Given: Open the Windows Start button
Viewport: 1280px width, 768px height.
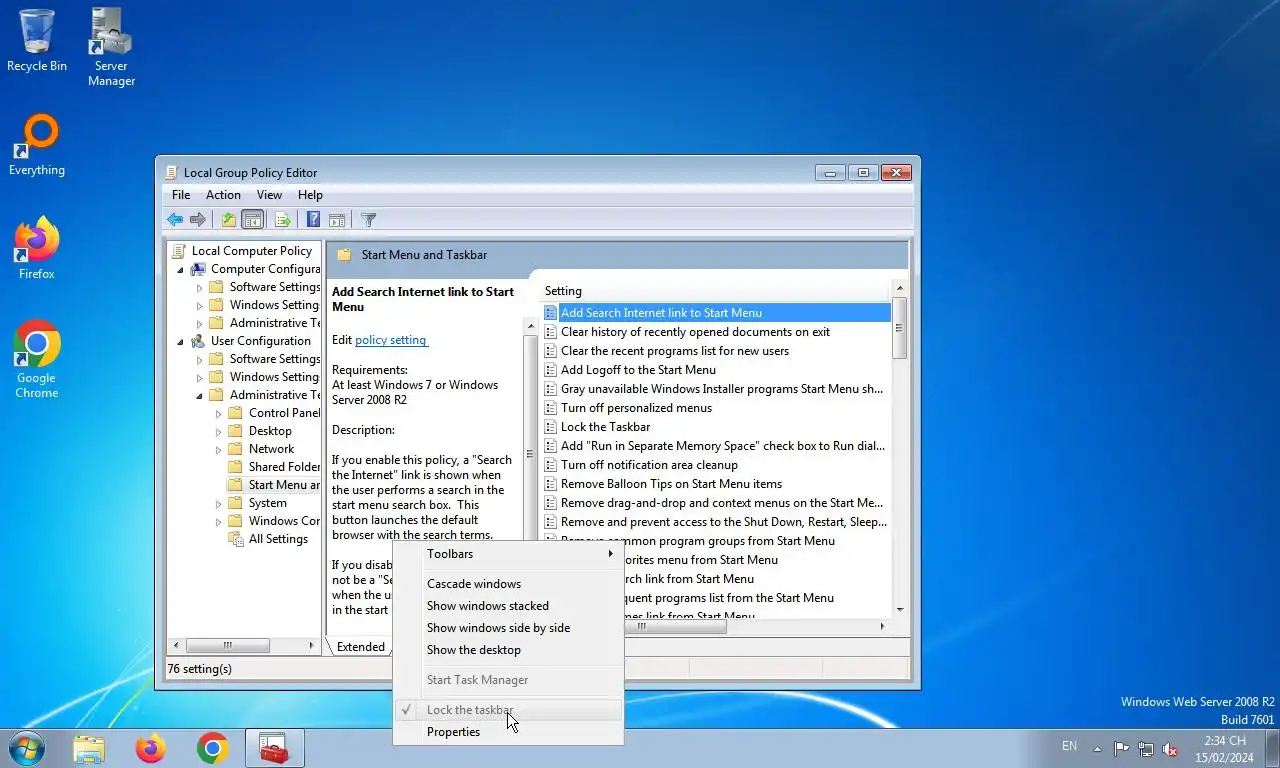Looking at the screenshot, I should point(27,748).
